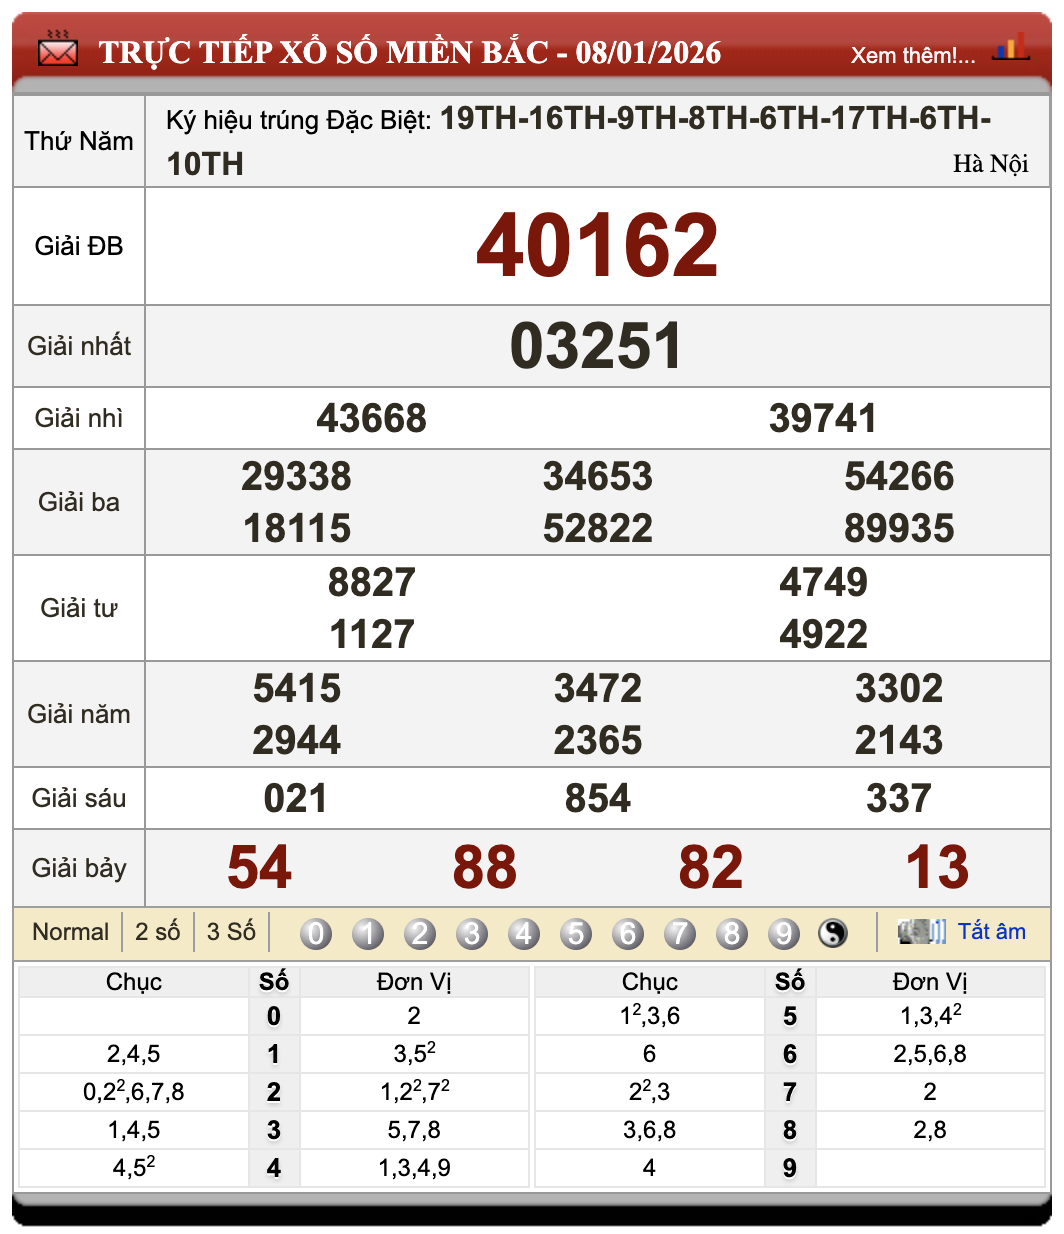Open the bar chart statistics icon
The height and width of the screenshot is (1234, 1064).
[1013, 45]
